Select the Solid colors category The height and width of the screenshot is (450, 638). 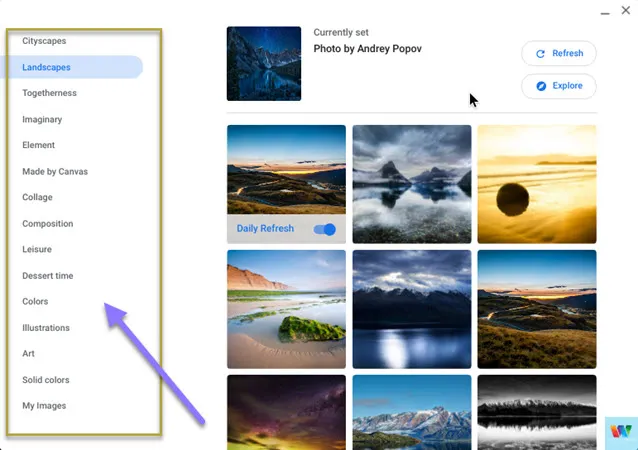click(46, 380)
